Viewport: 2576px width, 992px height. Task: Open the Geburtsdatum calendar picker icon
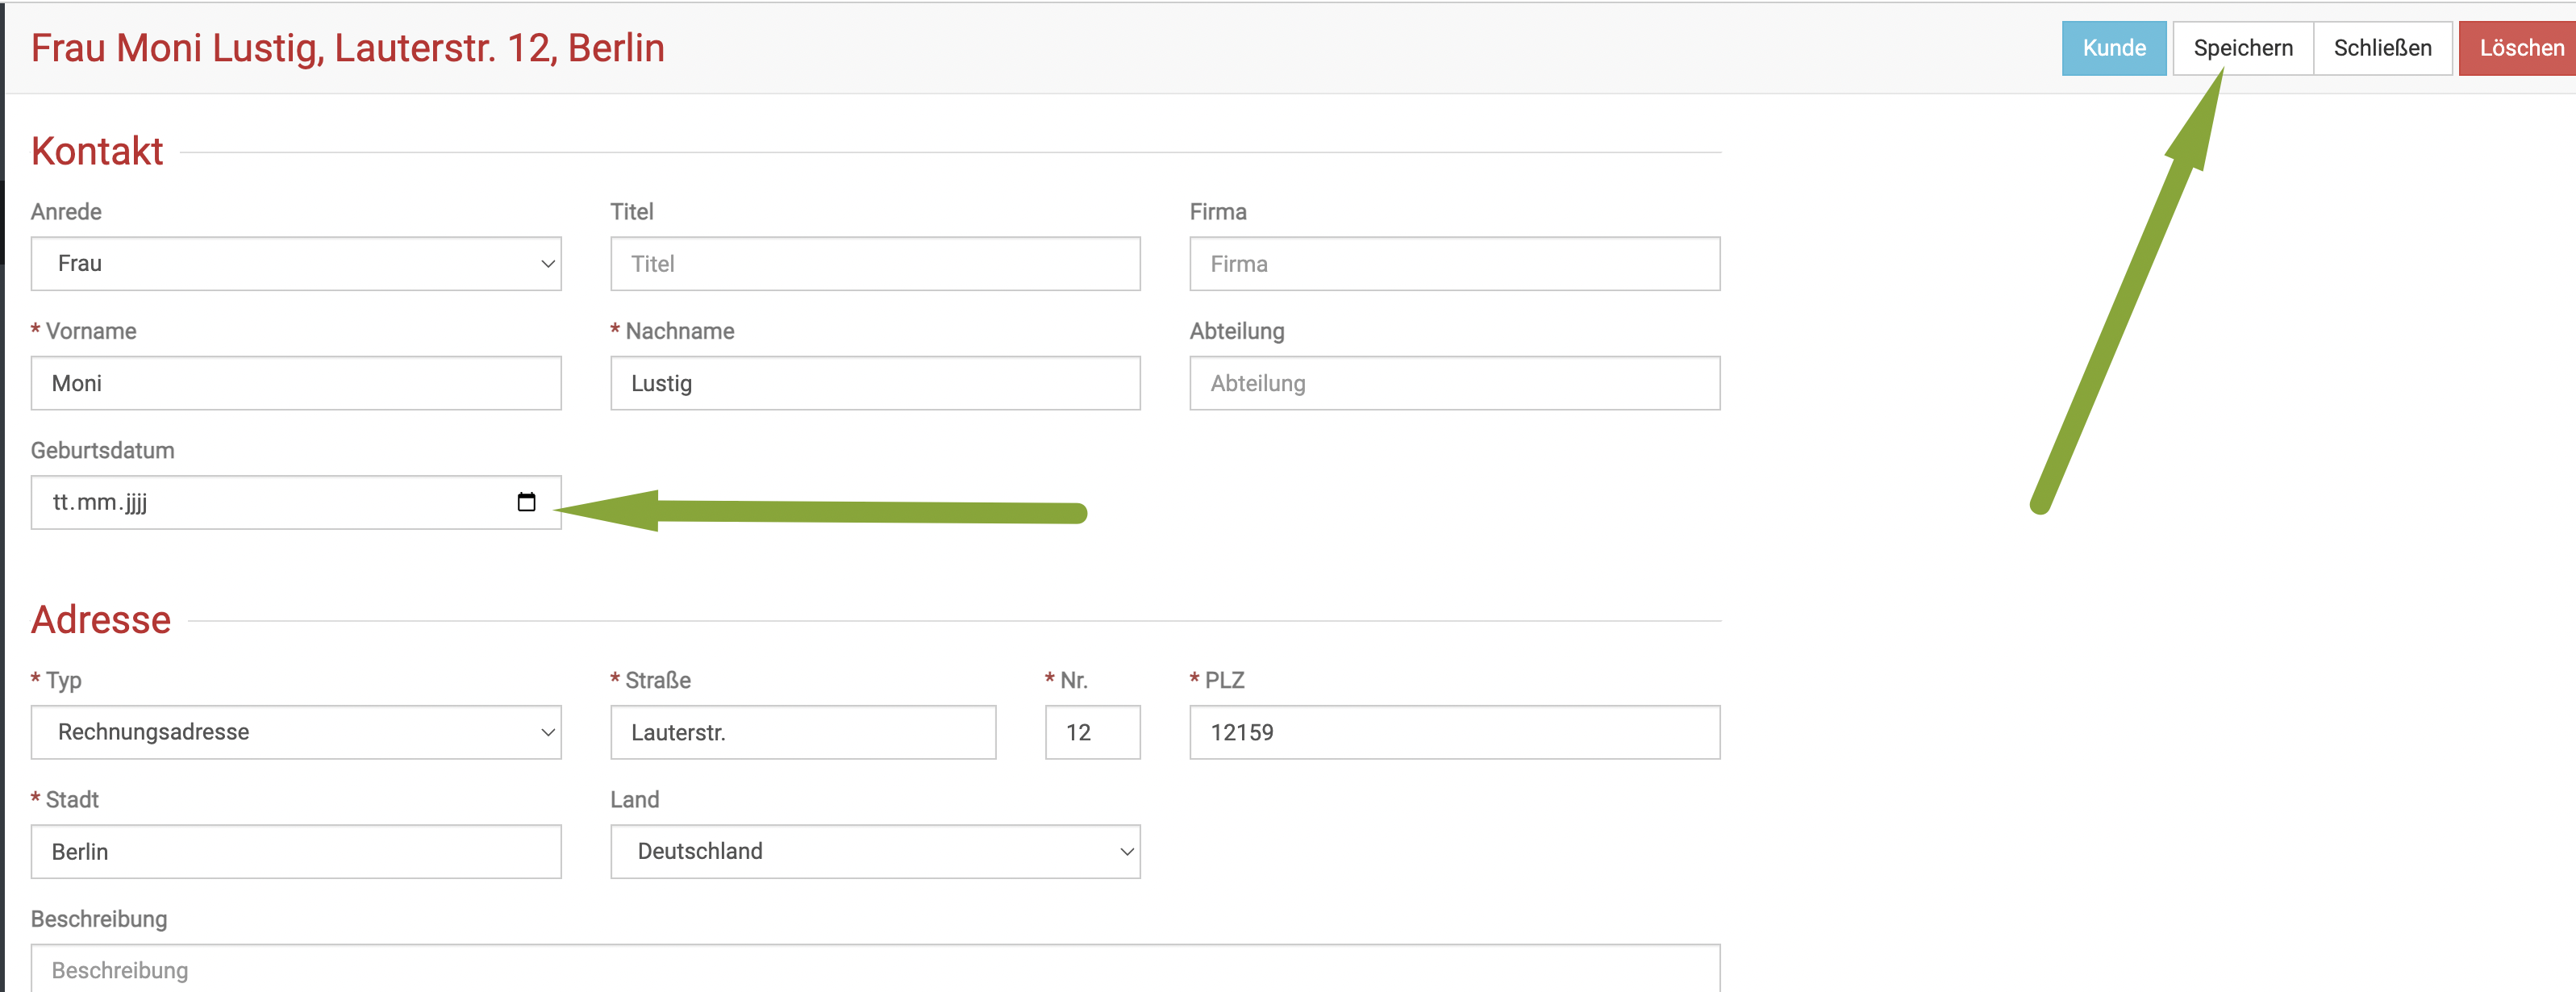click(526, 502)
